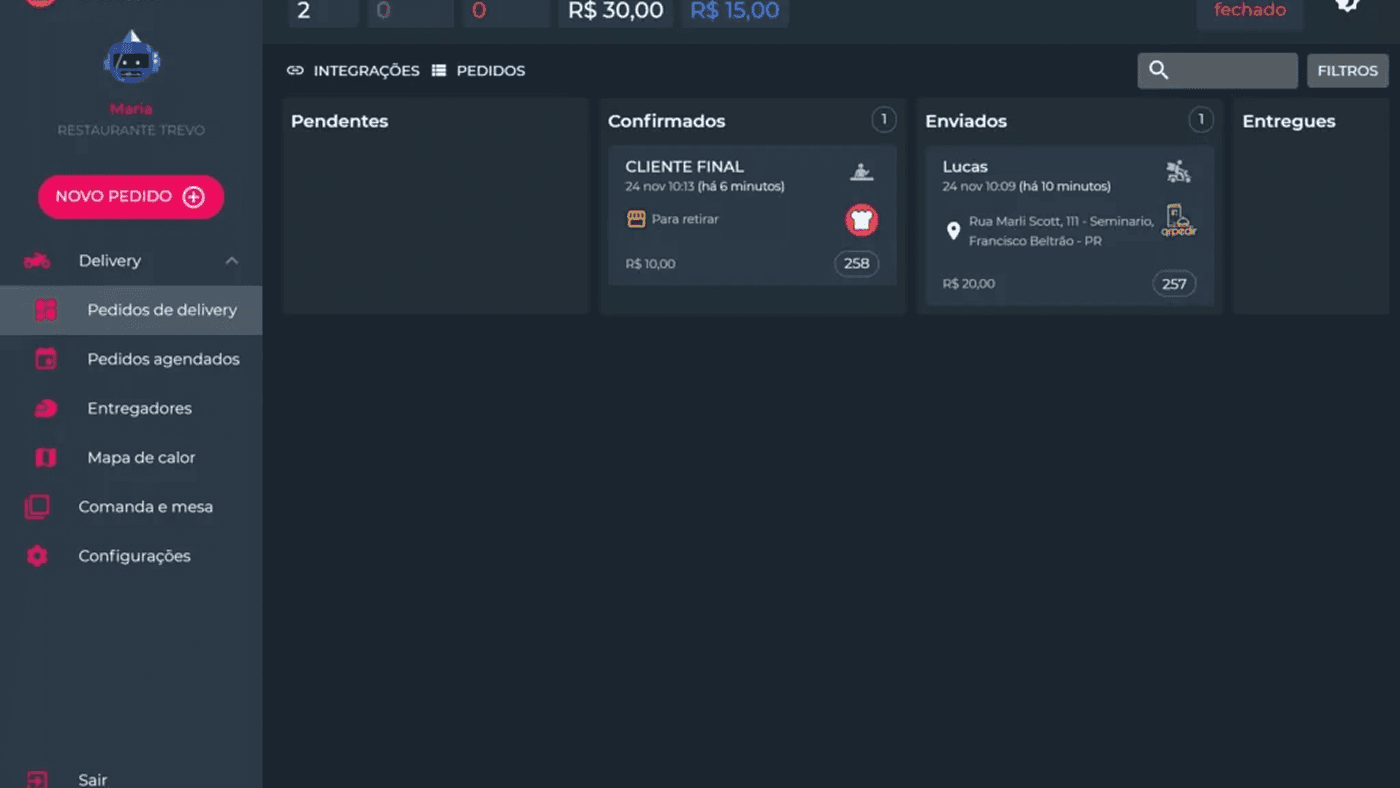Collapse the Delivery menu chevron
1400x788 pixels.
tap(231, 261)
